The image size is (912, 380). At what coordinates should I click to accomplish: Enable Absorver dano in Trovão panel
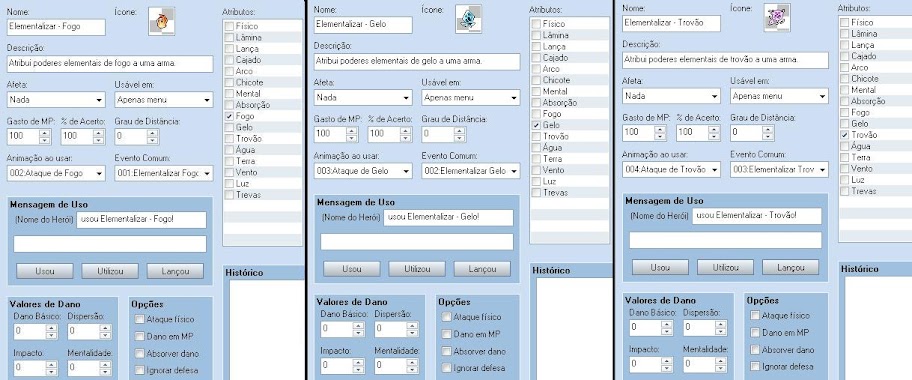755,350
